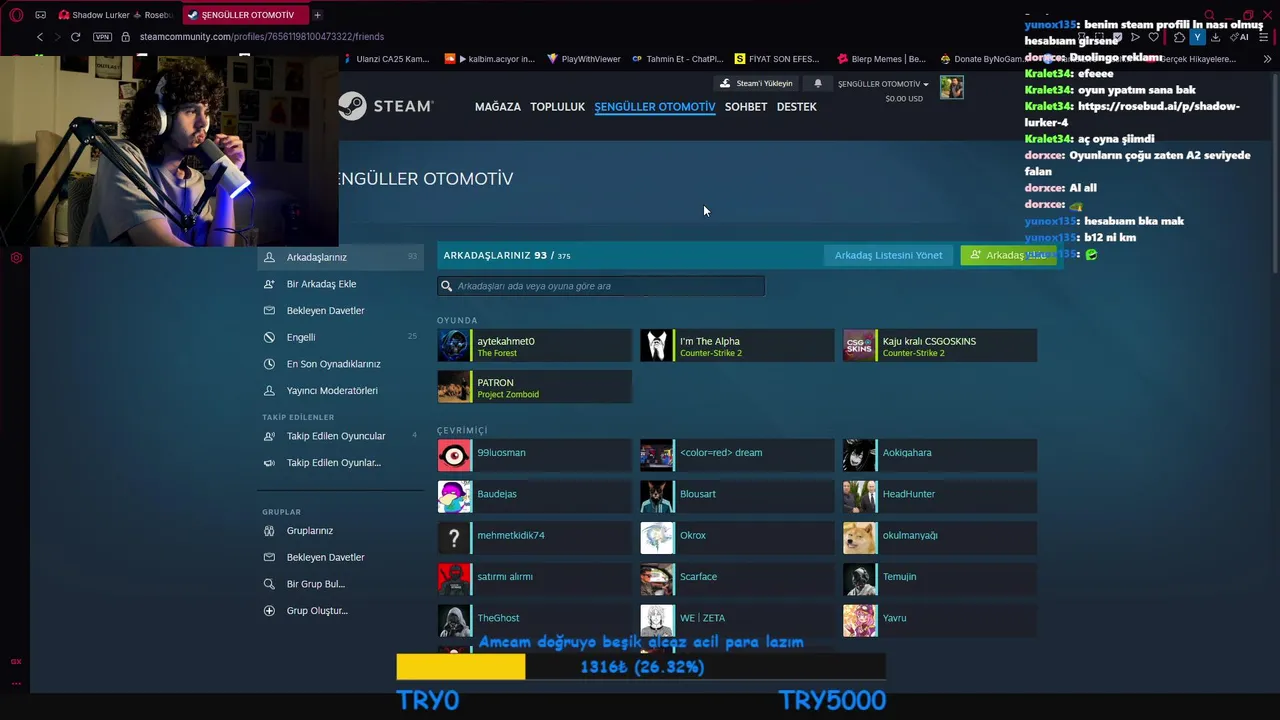Screen dimensions: 1280x720
Task: Open DESTEK in Steam header
Action: 797,107
